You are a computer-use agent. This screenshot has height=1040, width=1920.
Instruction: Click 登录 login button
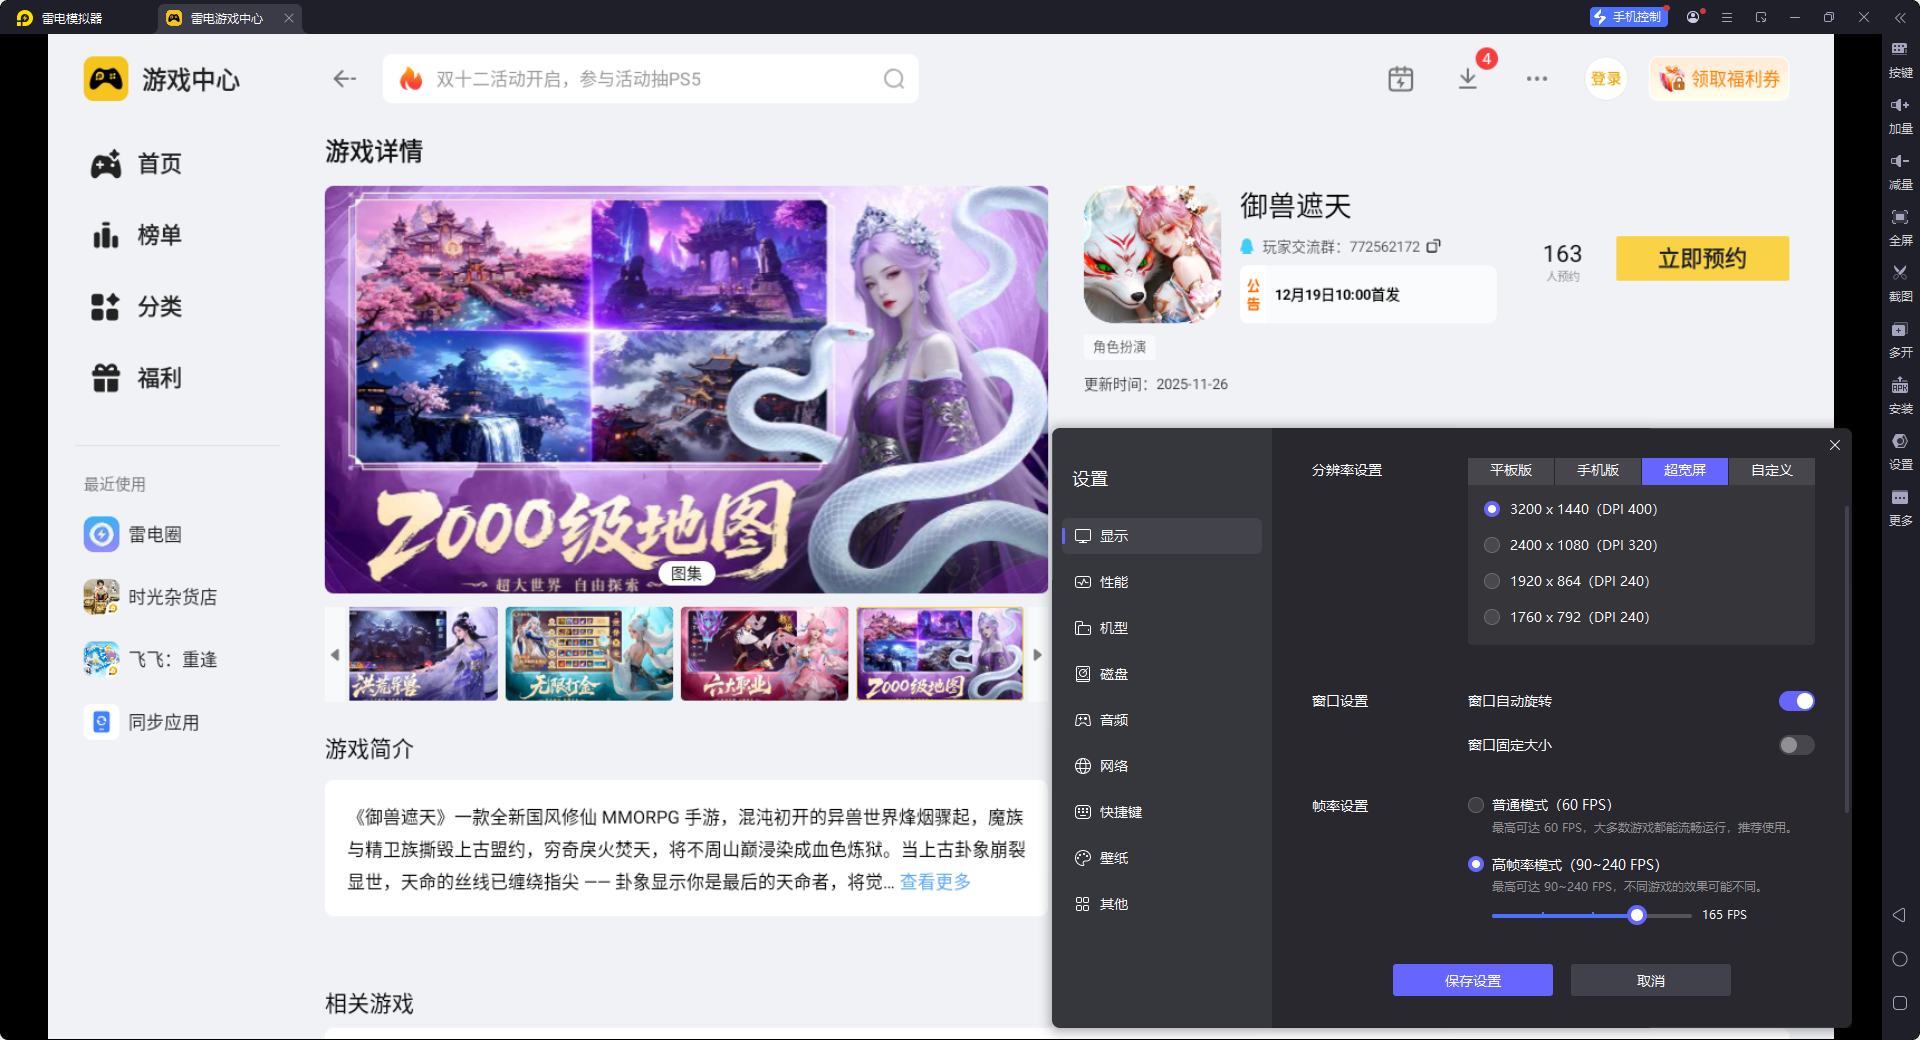1606,79
